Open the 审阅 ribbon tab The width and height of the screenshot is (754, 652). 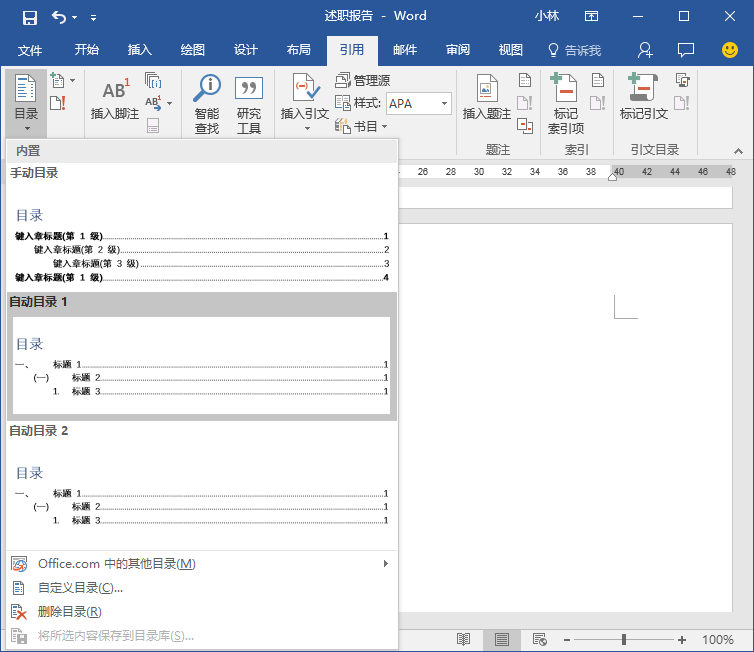[x=458, y=50]
